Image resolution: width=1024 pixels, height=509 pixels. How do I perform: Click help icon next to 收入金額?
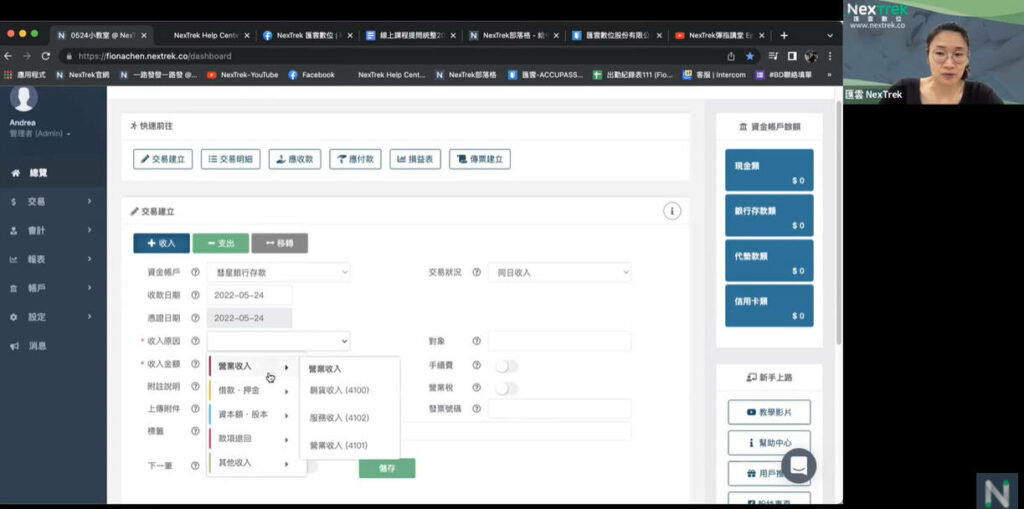point(195,364)
